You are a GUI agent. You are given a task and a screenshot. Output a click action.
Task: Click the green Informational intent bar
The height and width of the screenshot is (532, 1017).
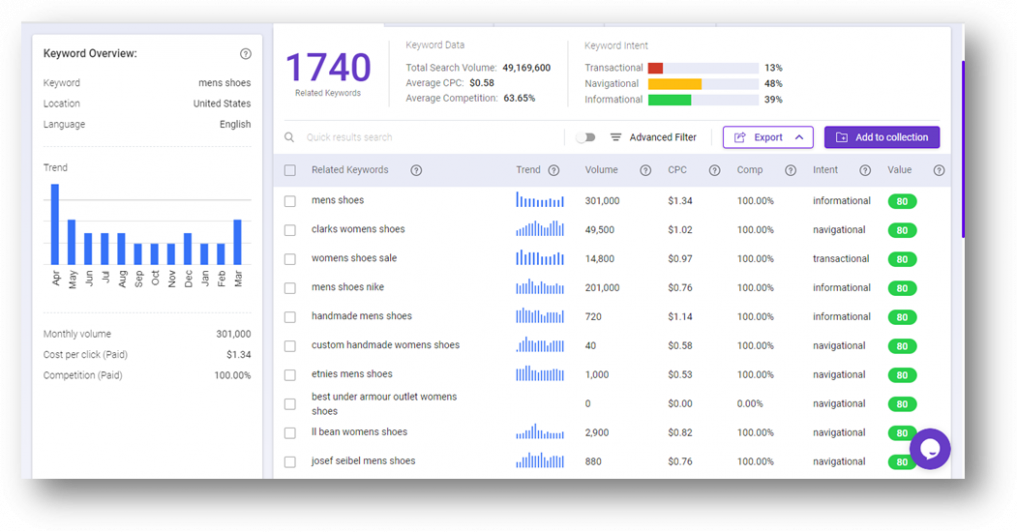[x=669, y=100]
